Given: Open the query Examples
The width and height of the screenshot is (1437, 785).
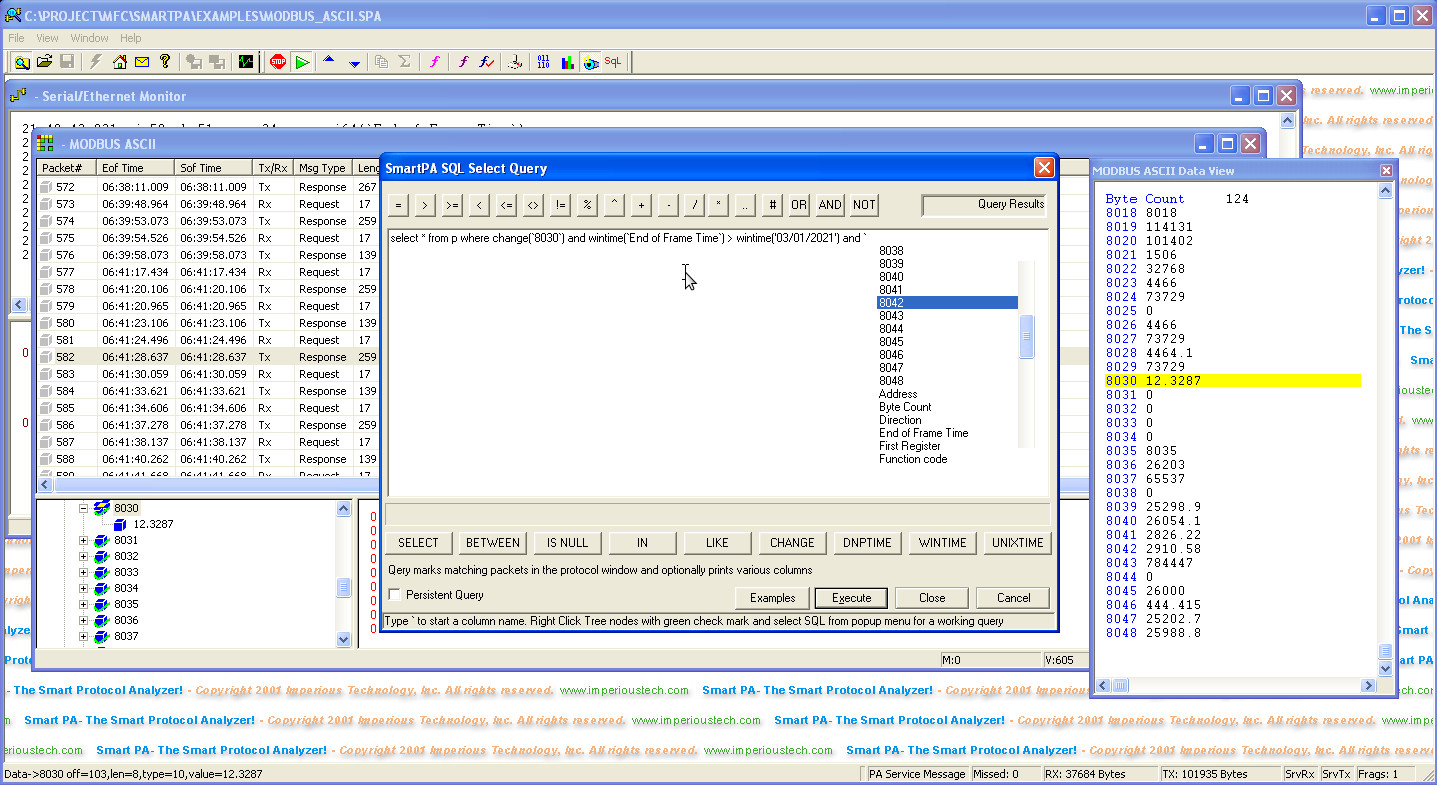Looking at the screenshot, I should (773, 598).
